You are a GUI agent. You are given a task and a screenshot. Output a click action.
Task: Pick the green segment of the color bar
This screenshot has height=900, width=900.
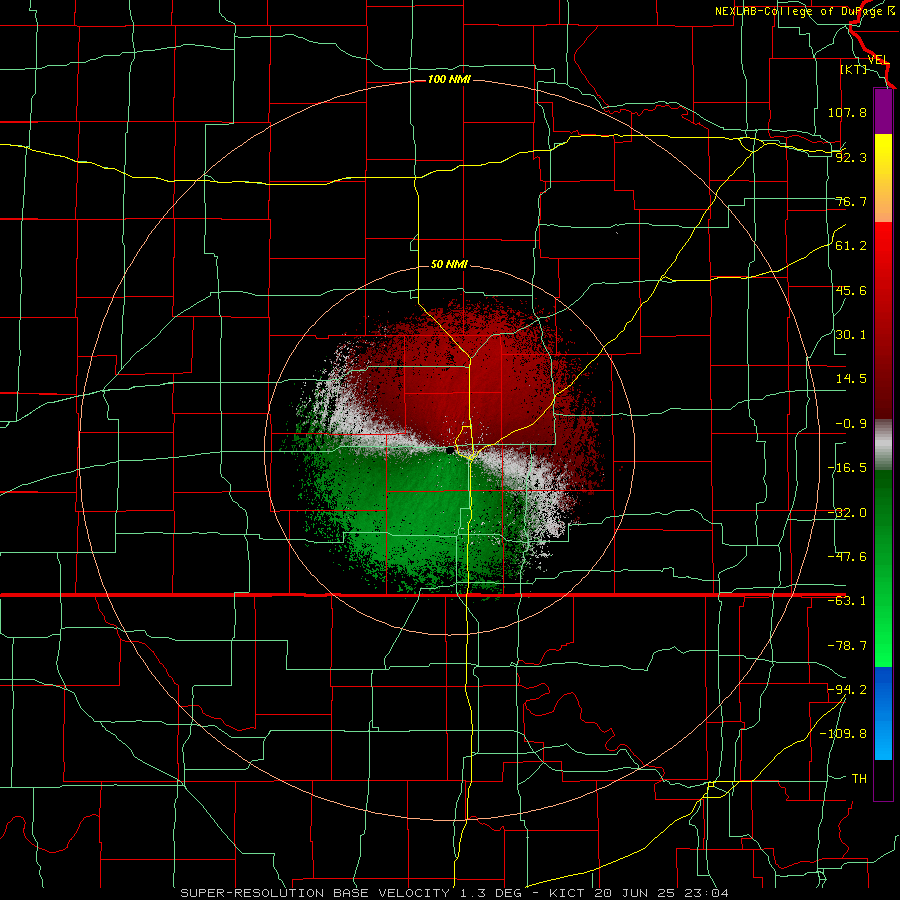883,568
